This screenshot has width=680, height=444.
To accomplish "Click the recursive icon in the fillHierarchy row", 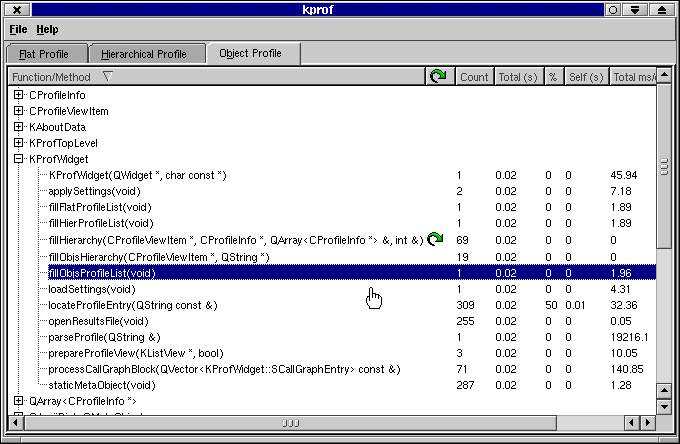I will (435, 239).
